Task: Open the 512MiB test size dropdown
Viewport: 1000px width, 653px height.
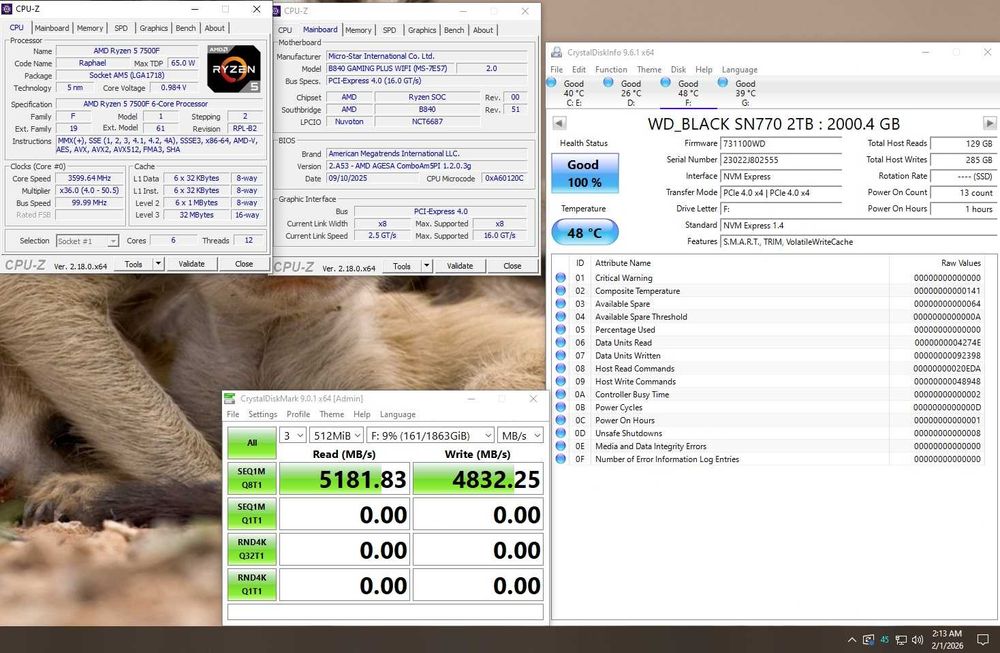Action: (x=337, y=436)
